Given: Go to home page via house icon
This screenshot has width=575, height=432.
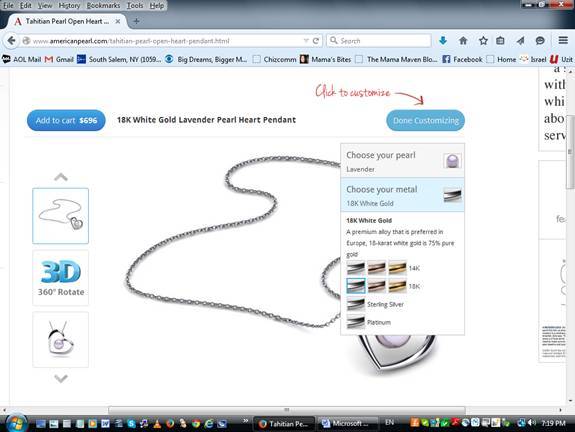Looking at the screenshot, I should pos(463,41).
